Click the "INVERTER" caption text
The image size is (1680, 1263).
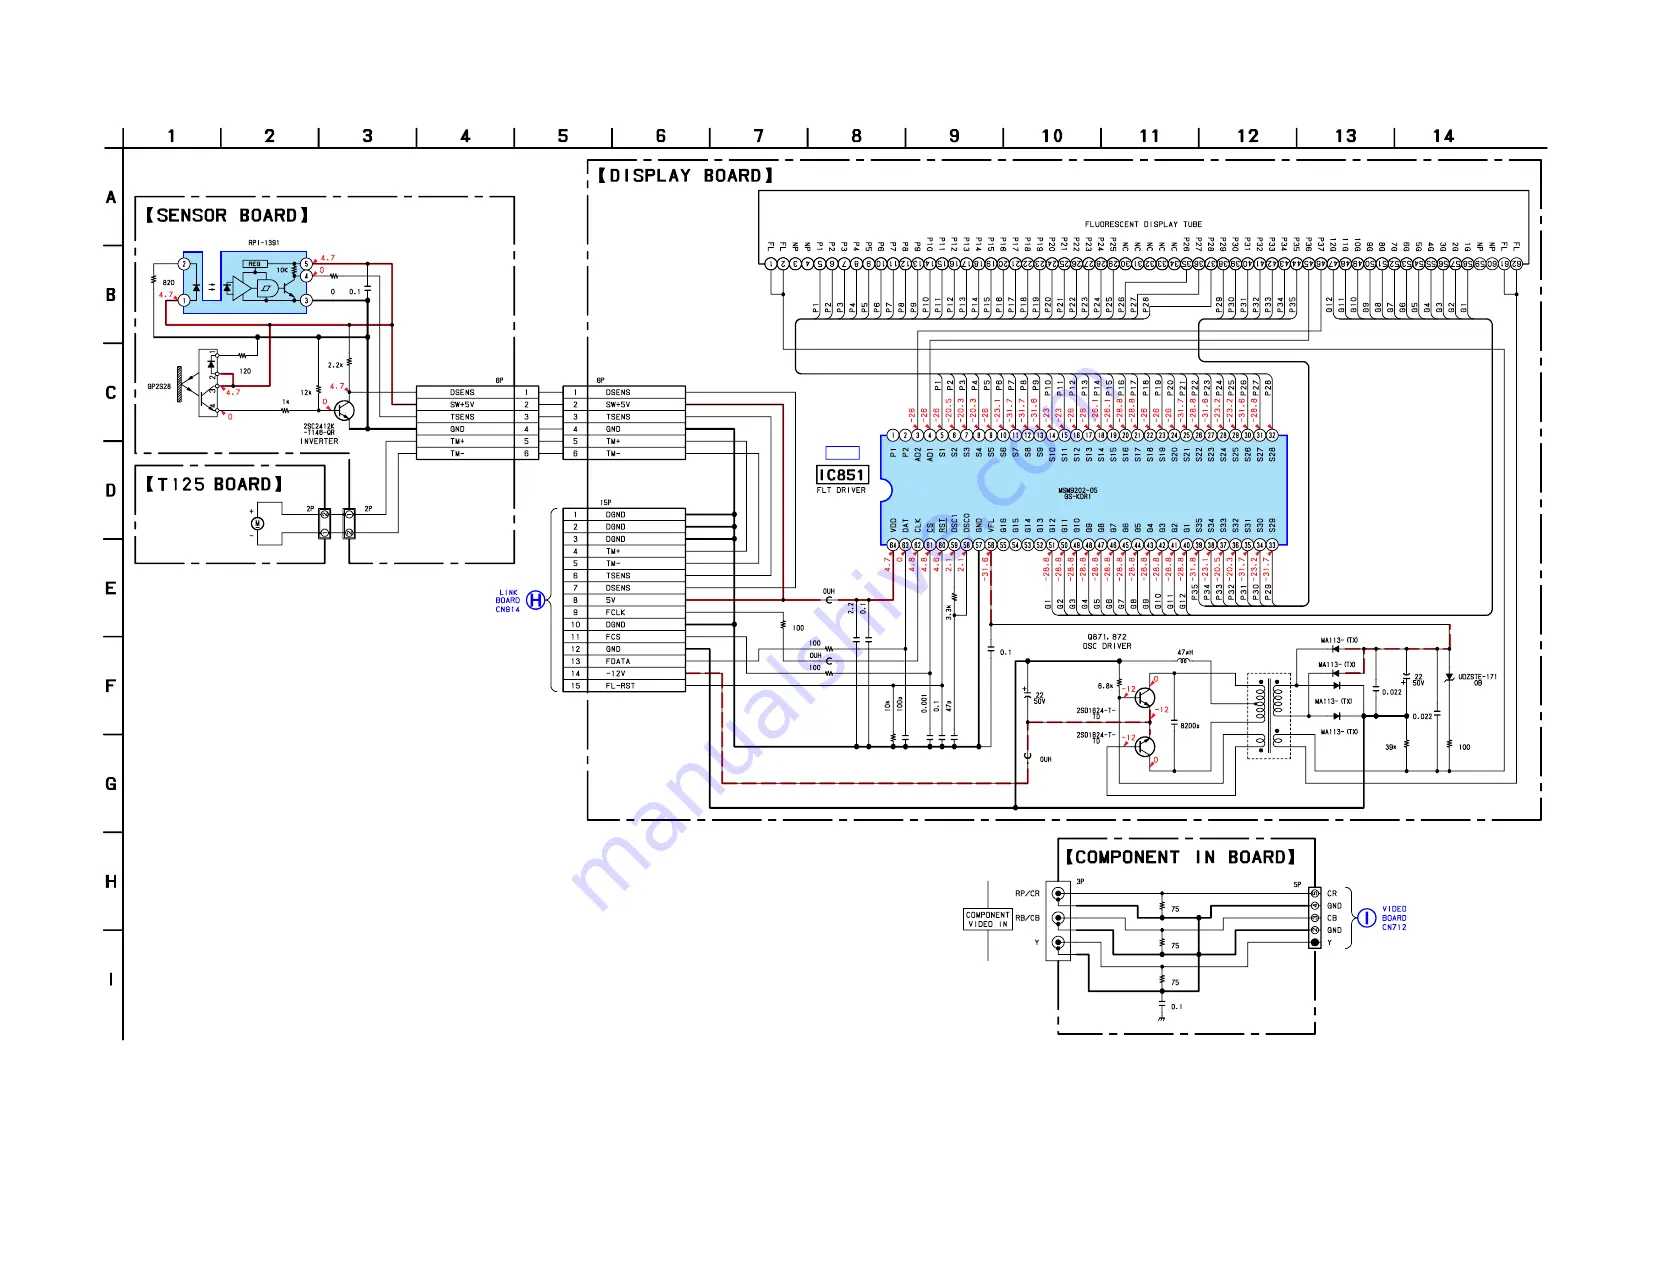pyautogui.click(x=319, y=441)
